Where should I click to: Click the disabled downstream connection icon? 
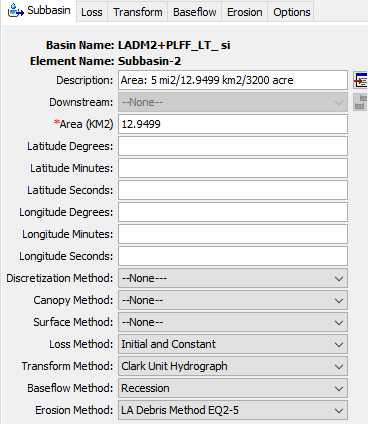pos(361,102)
